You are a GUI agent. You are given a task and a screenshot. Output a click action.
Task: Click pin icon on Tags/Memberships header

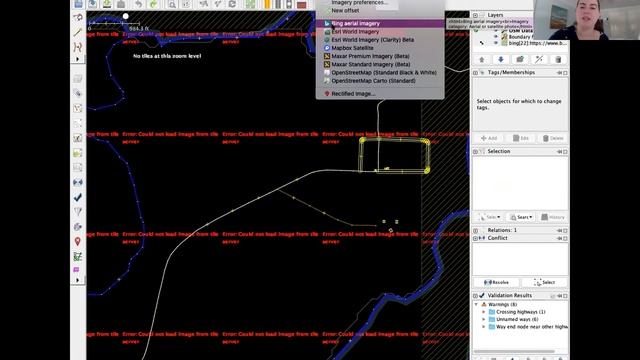pyautogui.click(x=560, y=73)
